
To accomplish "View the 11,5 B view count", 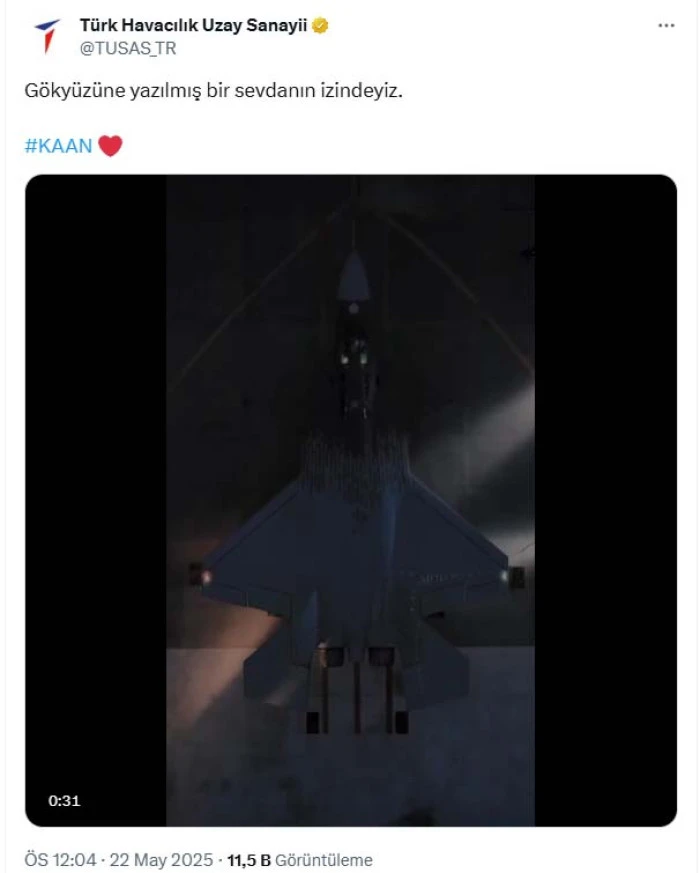I will coord(248,860).
